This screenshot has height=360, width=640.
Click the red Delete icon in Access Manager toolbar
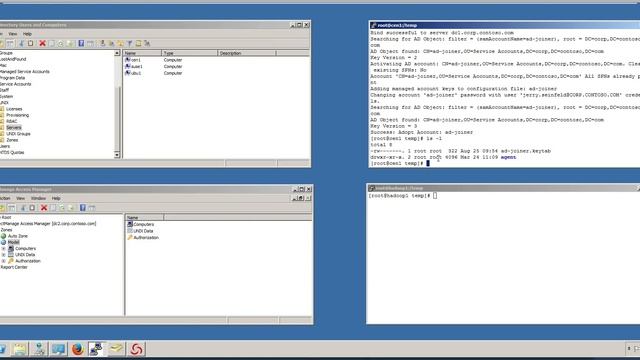coord(44,208)
